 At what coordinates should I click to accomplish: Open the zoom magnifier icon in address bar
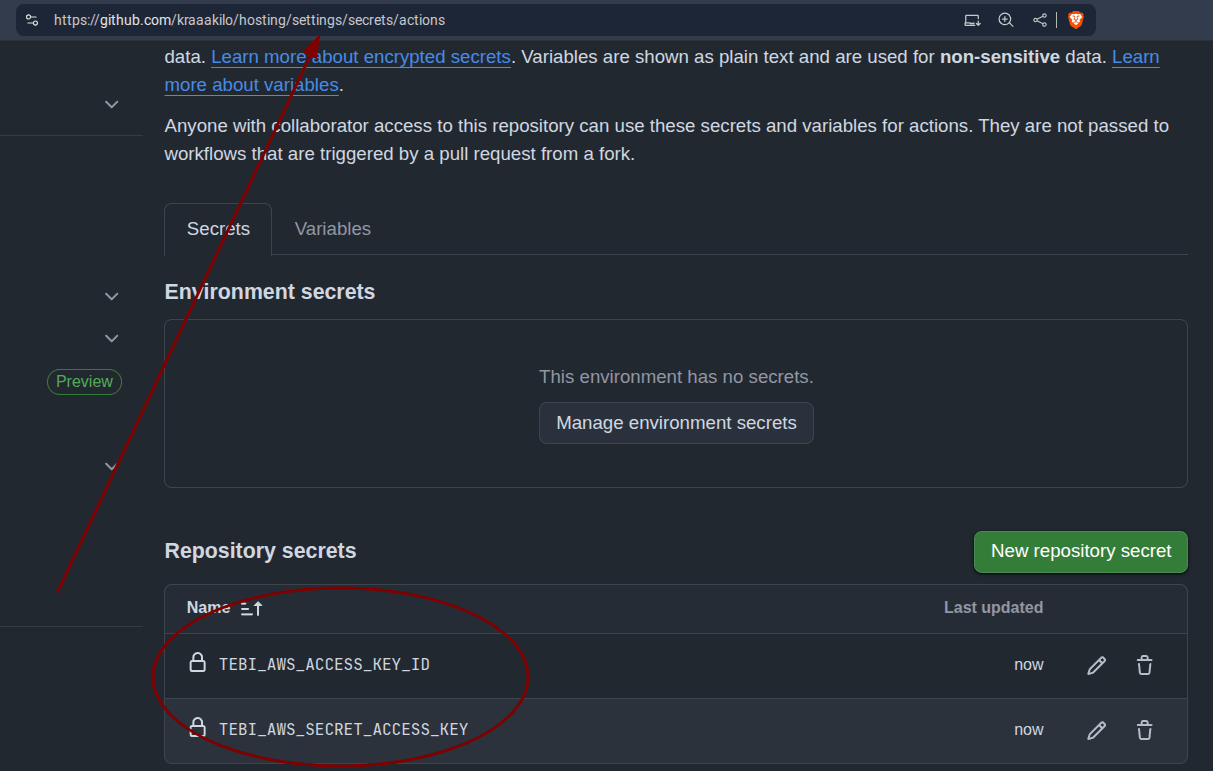point(1006,20)
